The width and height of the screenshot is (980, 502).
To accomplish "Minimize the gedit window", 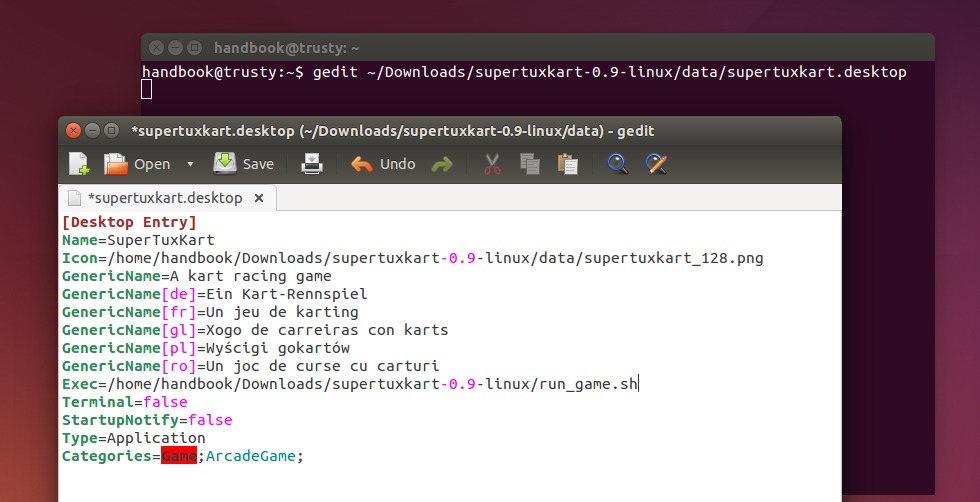I will (x=92, y=131).
